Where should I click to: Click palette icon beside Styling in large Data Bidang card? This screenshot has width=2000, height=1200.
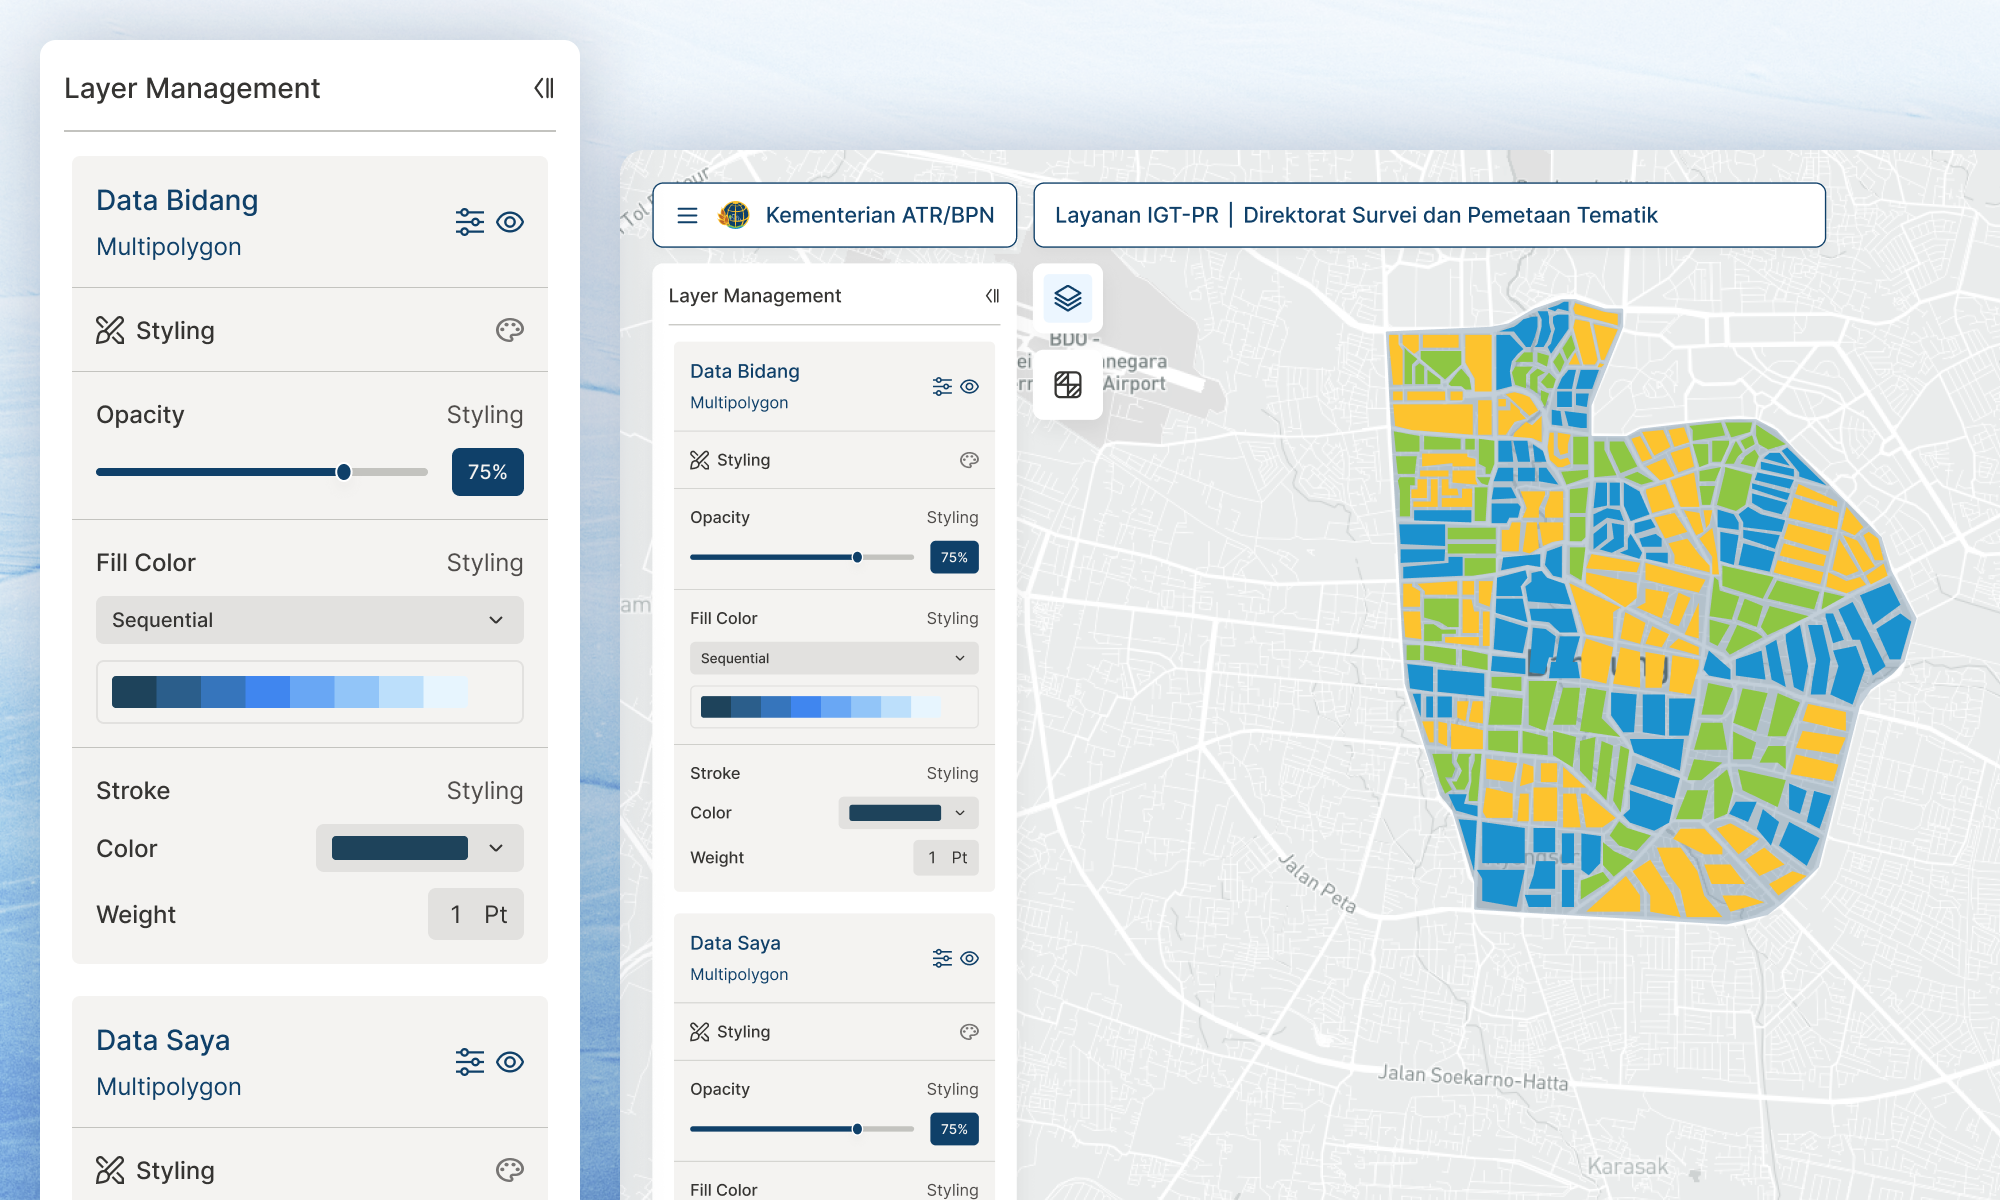[509, 330]
